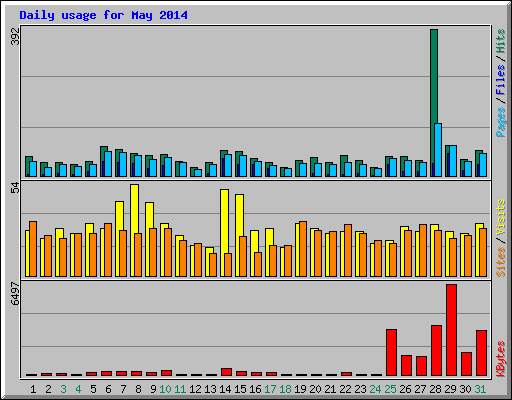Click the cyan files bar for day 28
512x400 pixels.
438,150
